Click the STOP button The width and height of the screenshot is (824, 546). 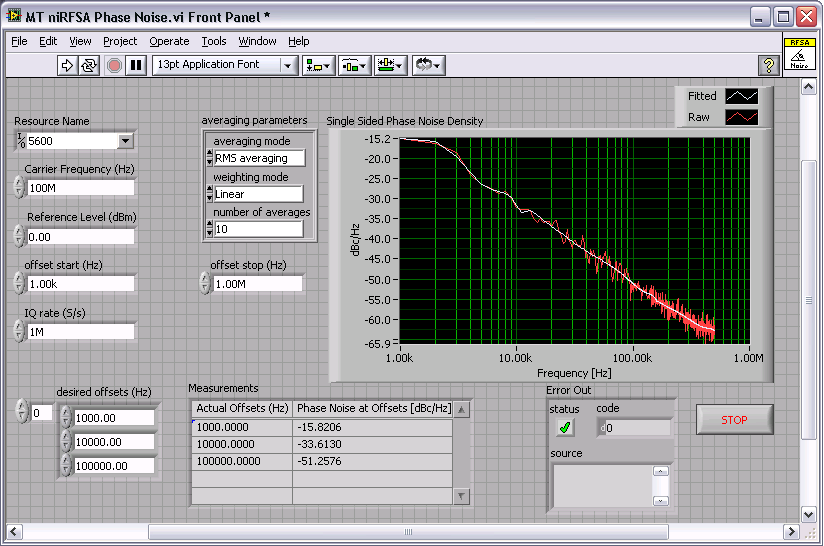(734, 419)
